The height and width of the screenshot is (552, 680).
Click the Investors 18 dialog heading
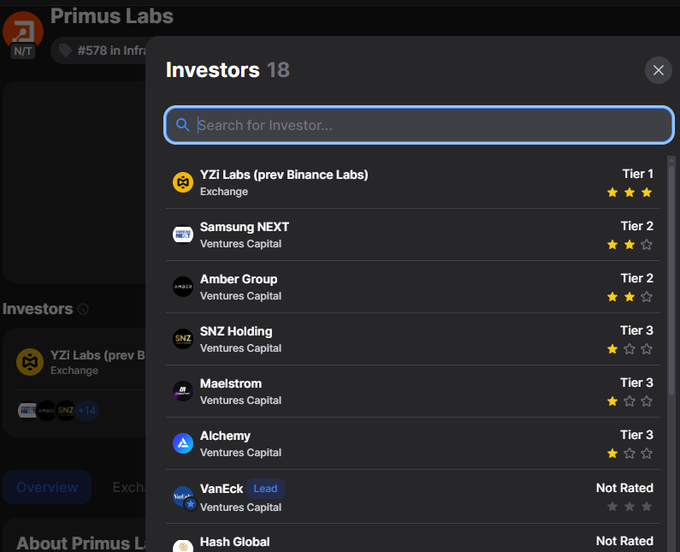(x=228, y=70)
